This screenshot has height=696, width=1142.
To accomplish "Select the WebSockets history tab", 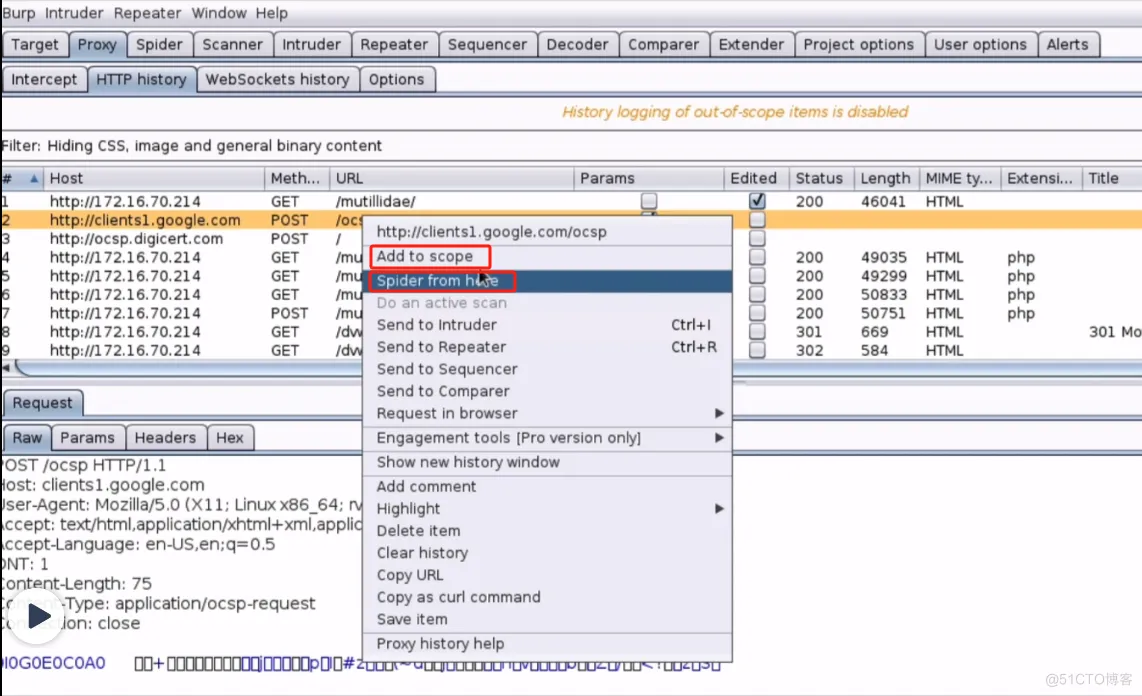I will 278,79.
